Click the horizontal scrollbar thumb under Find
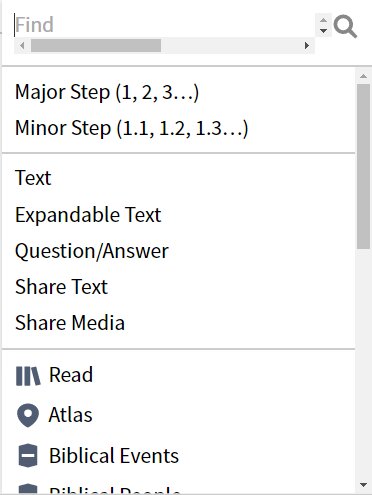 (96, 45)
